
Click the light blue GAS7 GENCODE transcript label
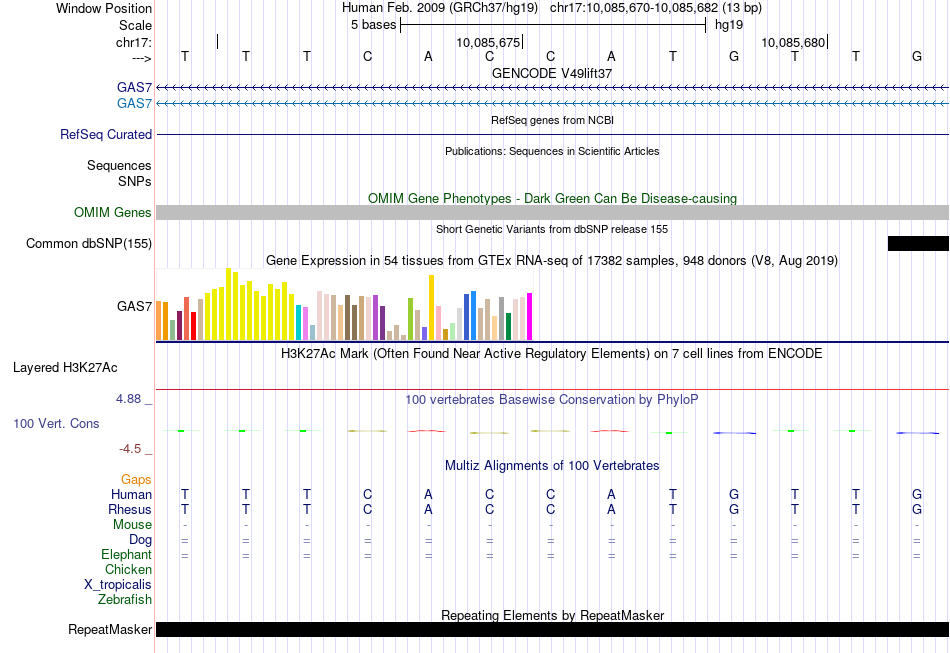point(134,103)
